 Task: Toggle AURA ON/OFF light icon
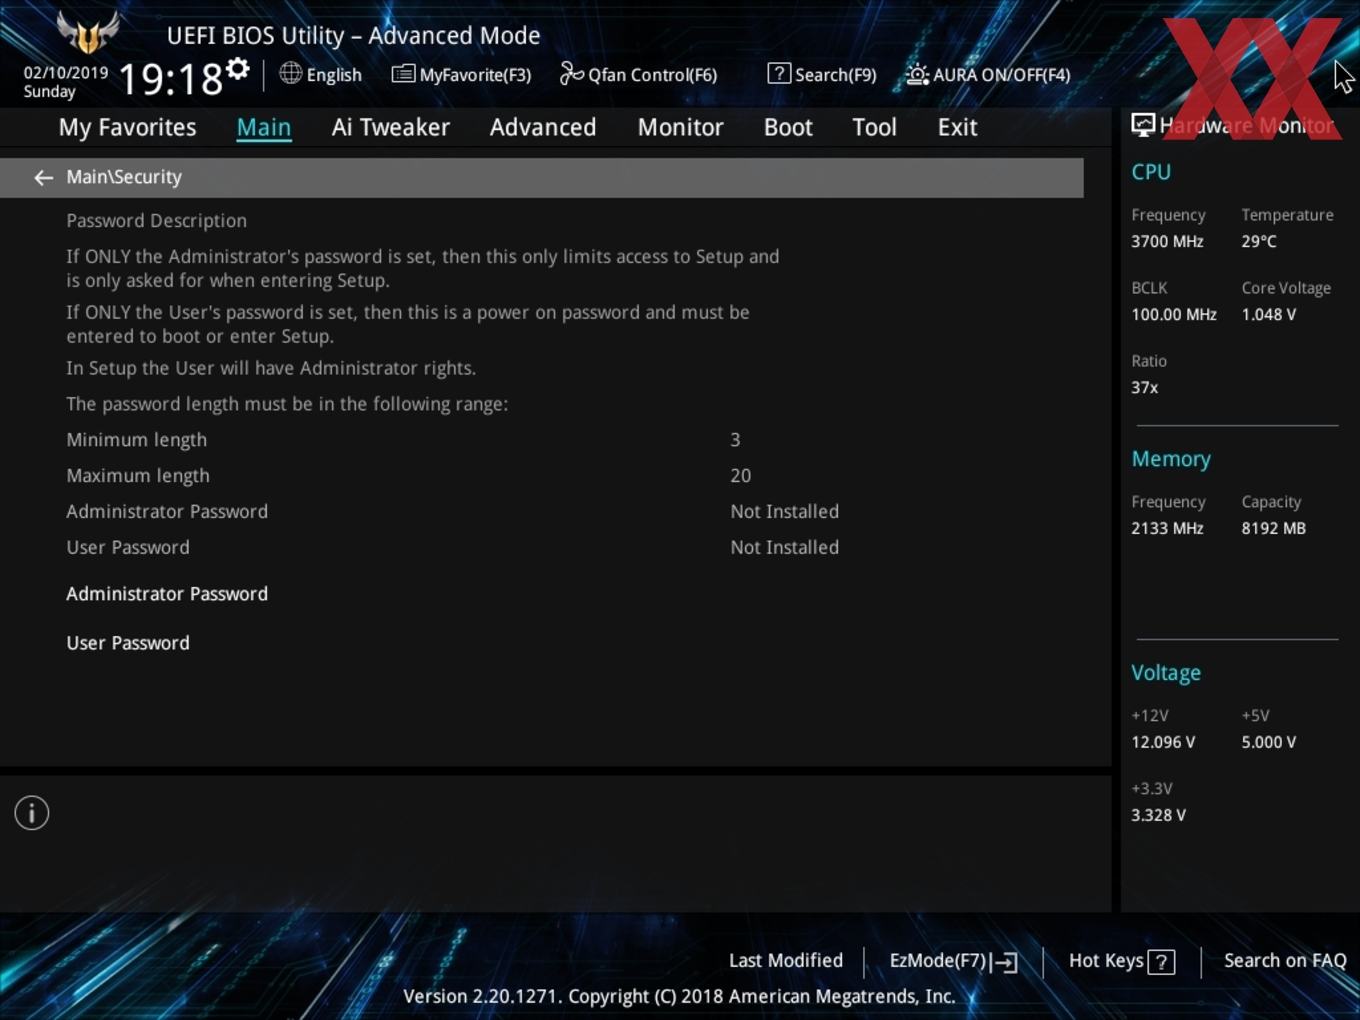click(x=917, y=74)
